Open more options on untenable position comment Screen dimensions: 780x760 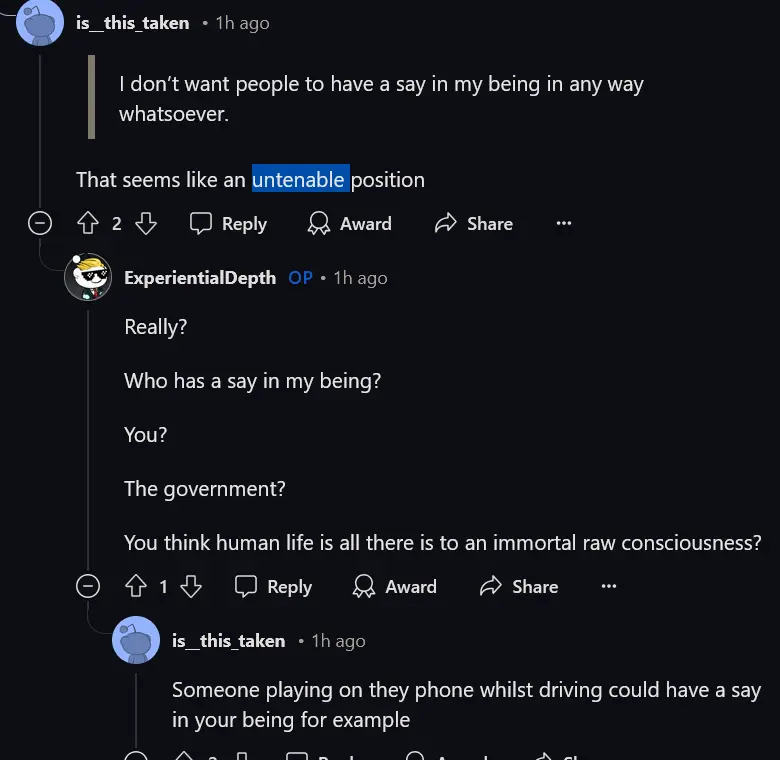click(564, 224)
